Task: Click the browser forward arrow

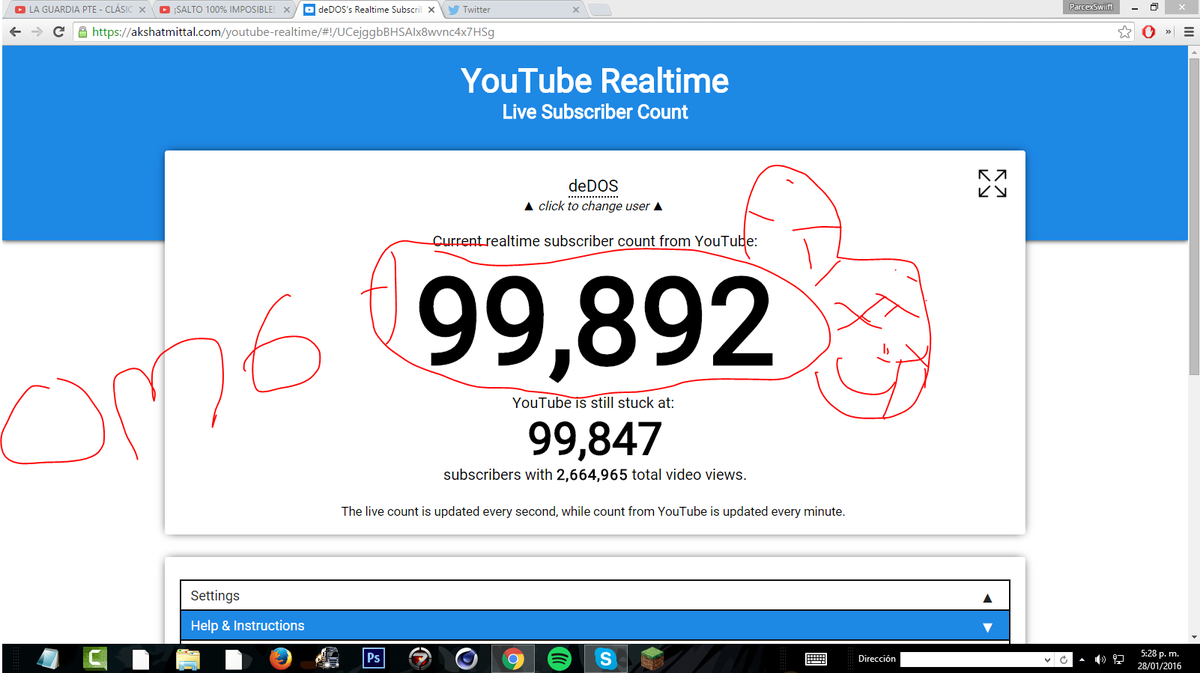Action: coord(37,32)
